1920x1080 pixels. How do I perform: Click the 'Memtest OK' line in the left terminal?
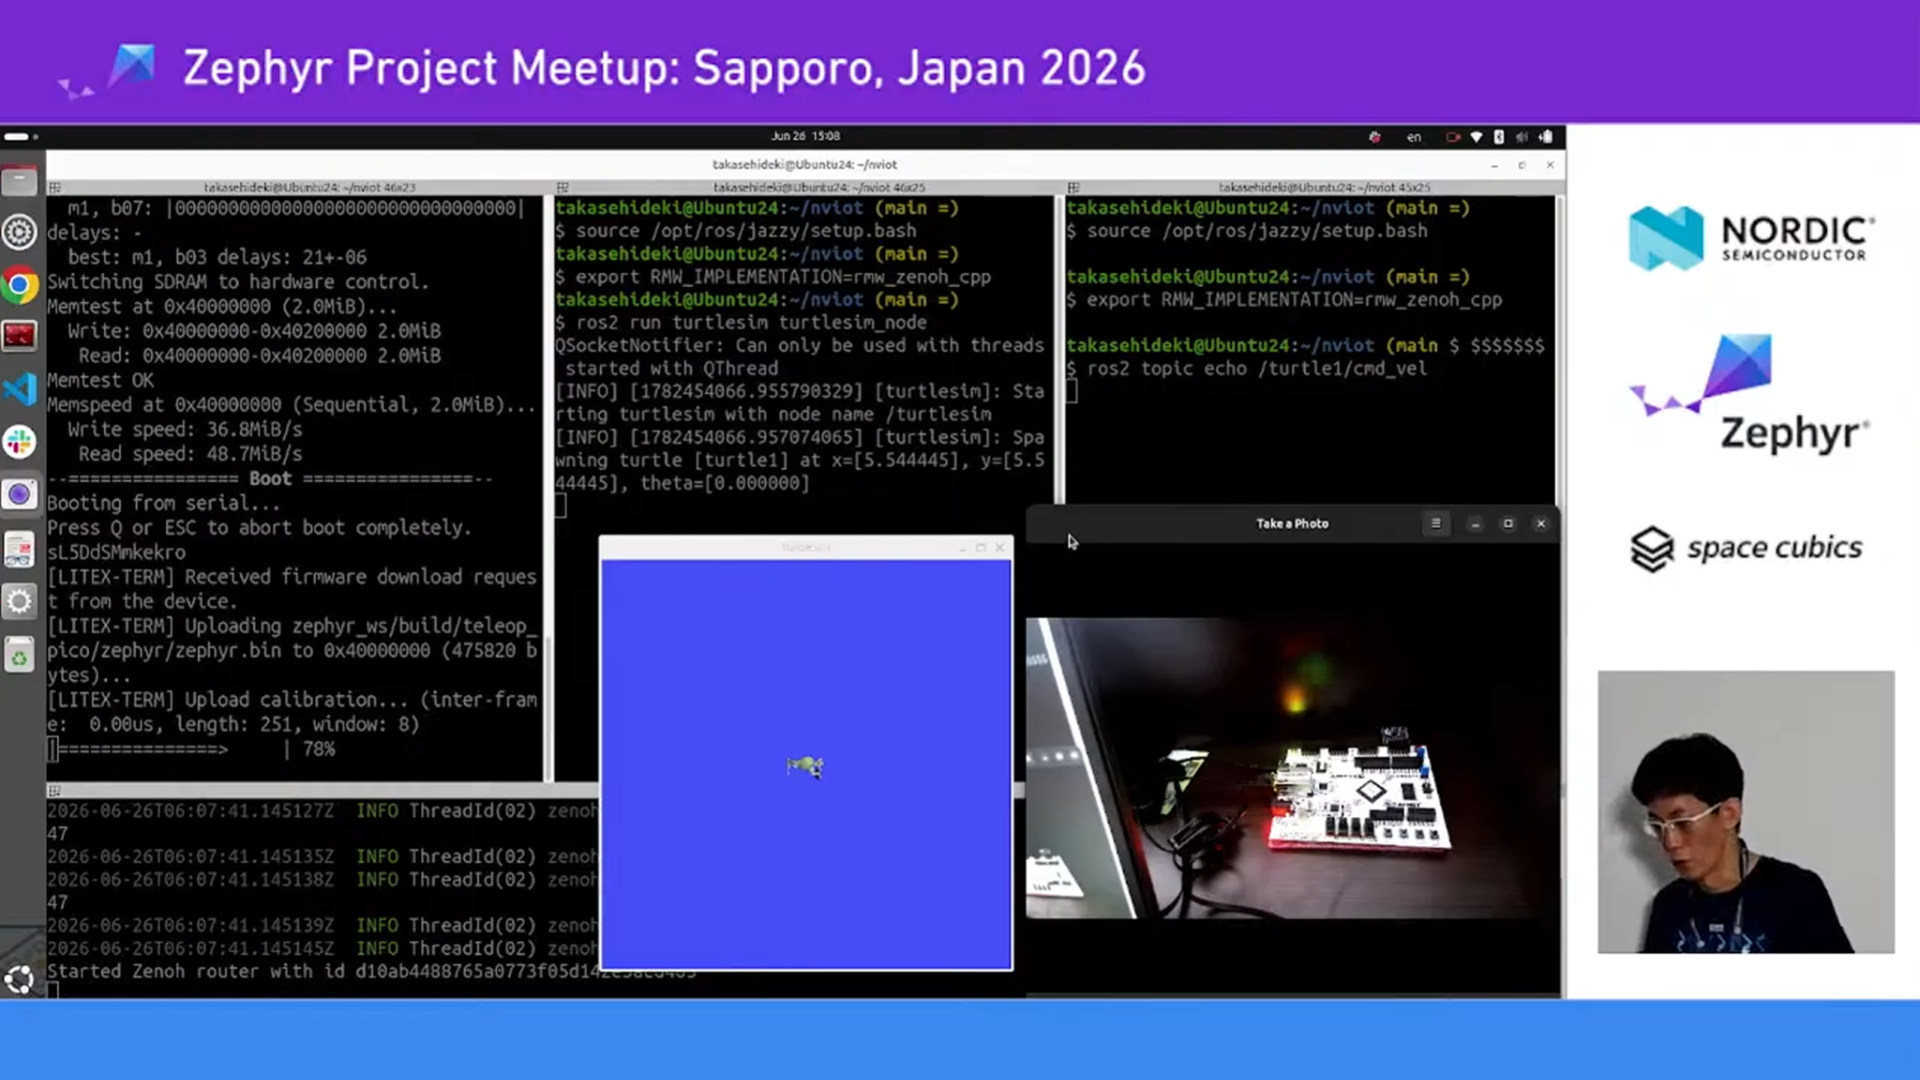coord(101,380)
